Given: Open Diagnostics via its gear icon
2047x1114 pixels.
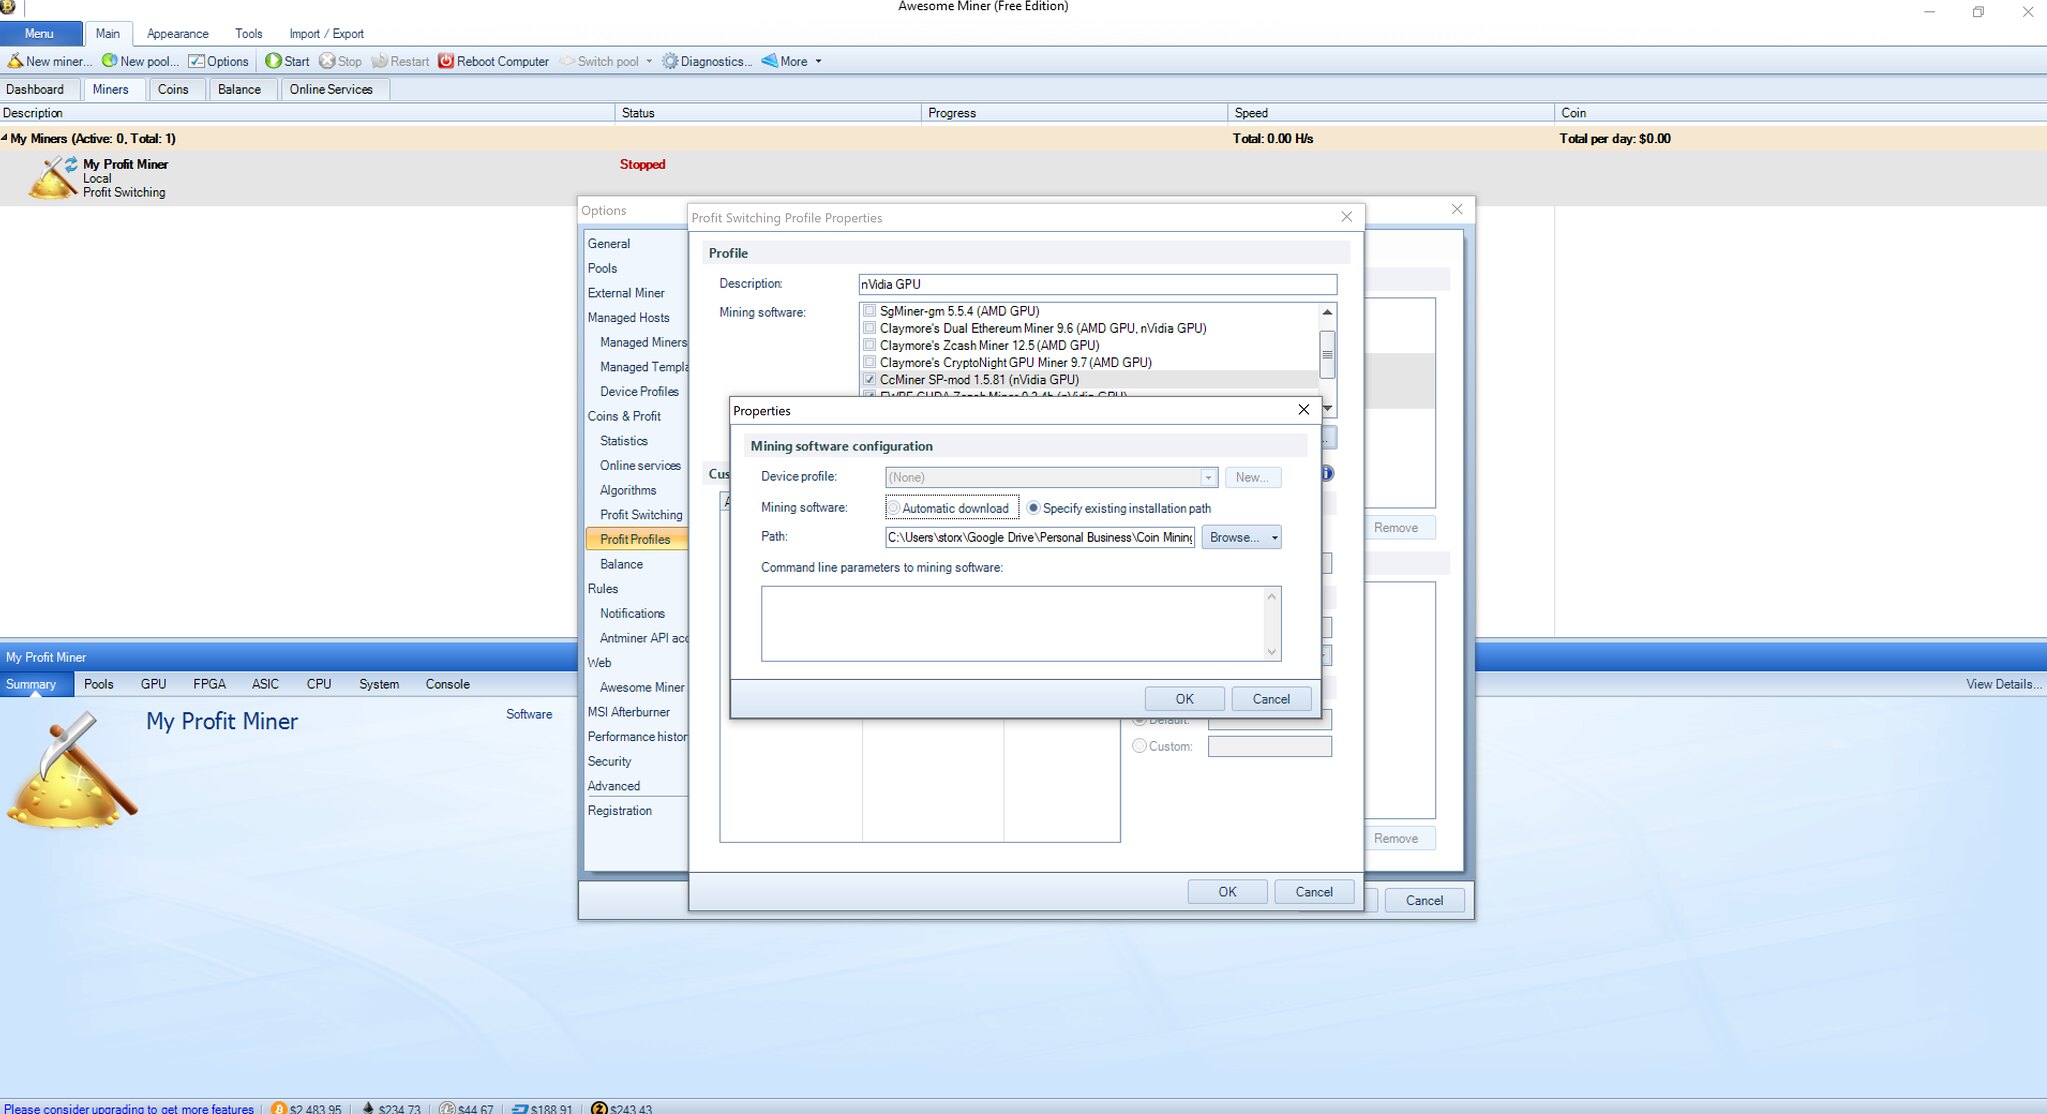Looking at the screenshot, I should pyautogui.click(x=670, y=61).
